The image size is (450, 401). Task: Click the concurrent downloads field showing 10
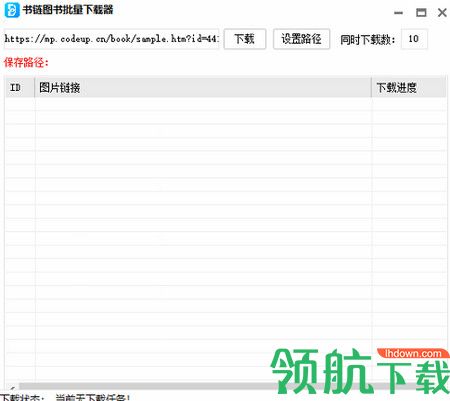pyautogui.click(x=414, y=39)
